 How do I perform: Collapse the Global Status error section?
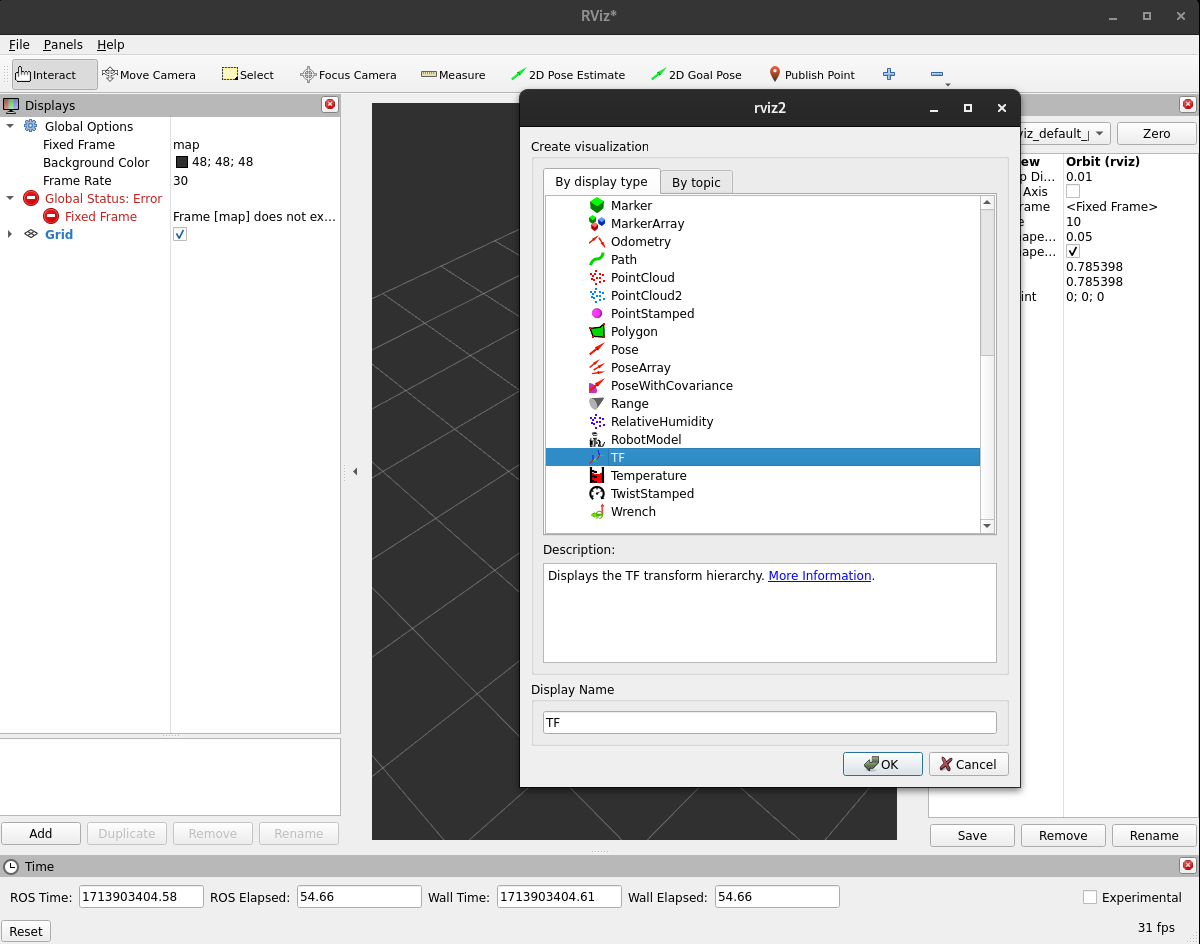tap(10, 199)
